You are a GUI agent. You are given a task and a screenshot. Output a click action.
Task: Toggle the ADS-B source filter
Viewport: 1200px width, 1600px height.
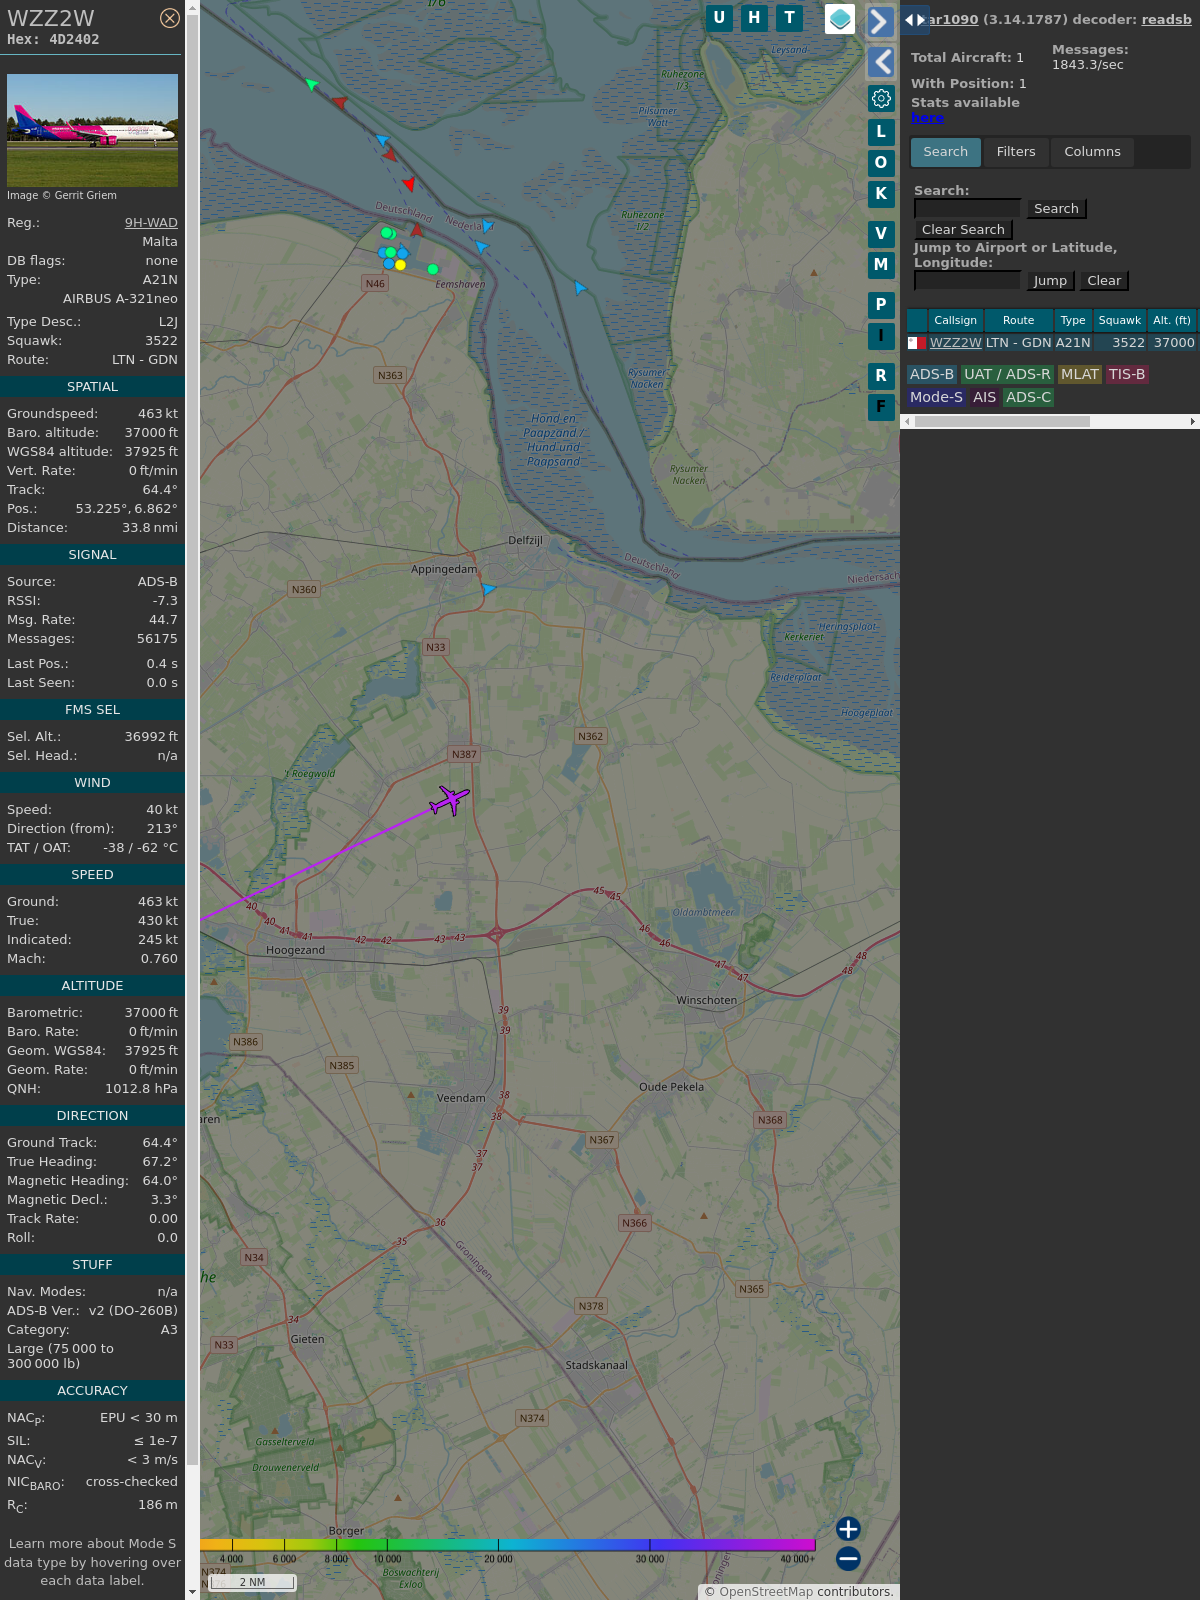point(931,374)
